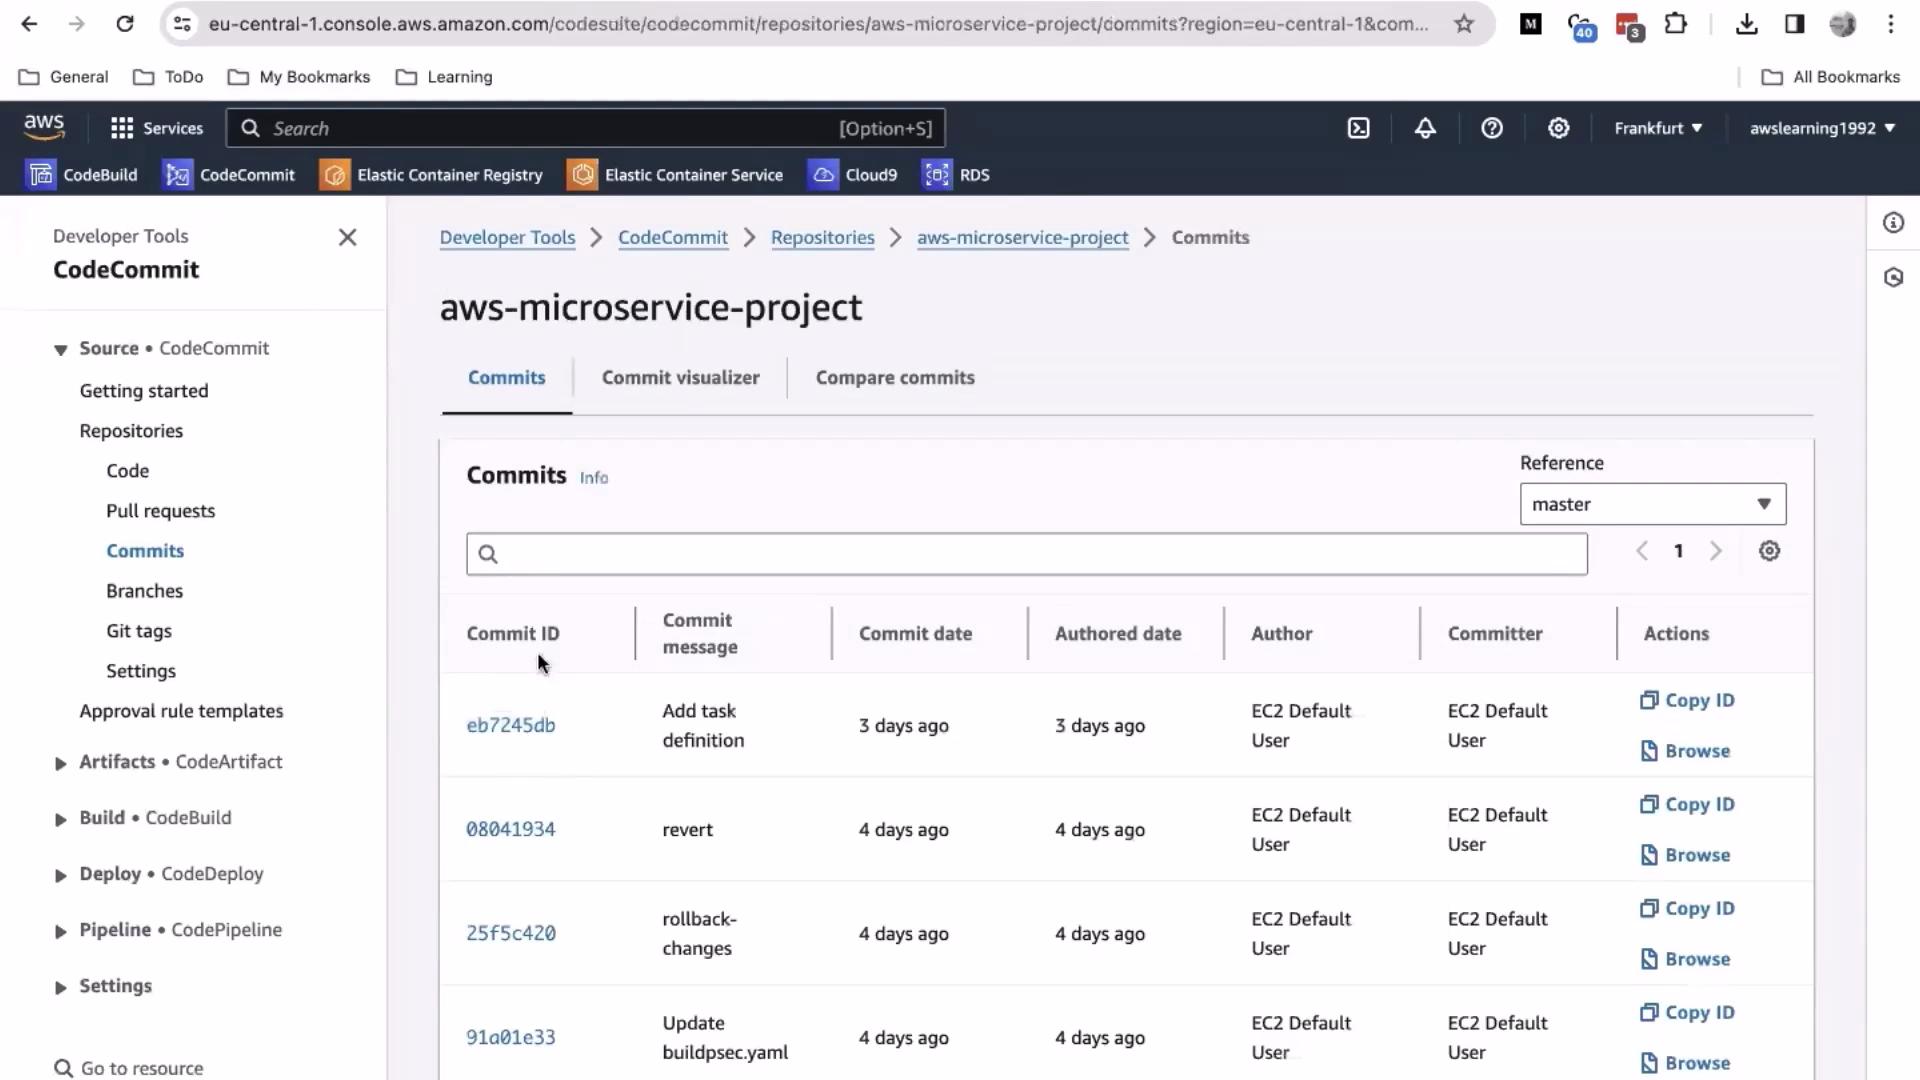Open the Learning bookmarks folder
Screen dimensions: 1920x1080
pos(444,77)
